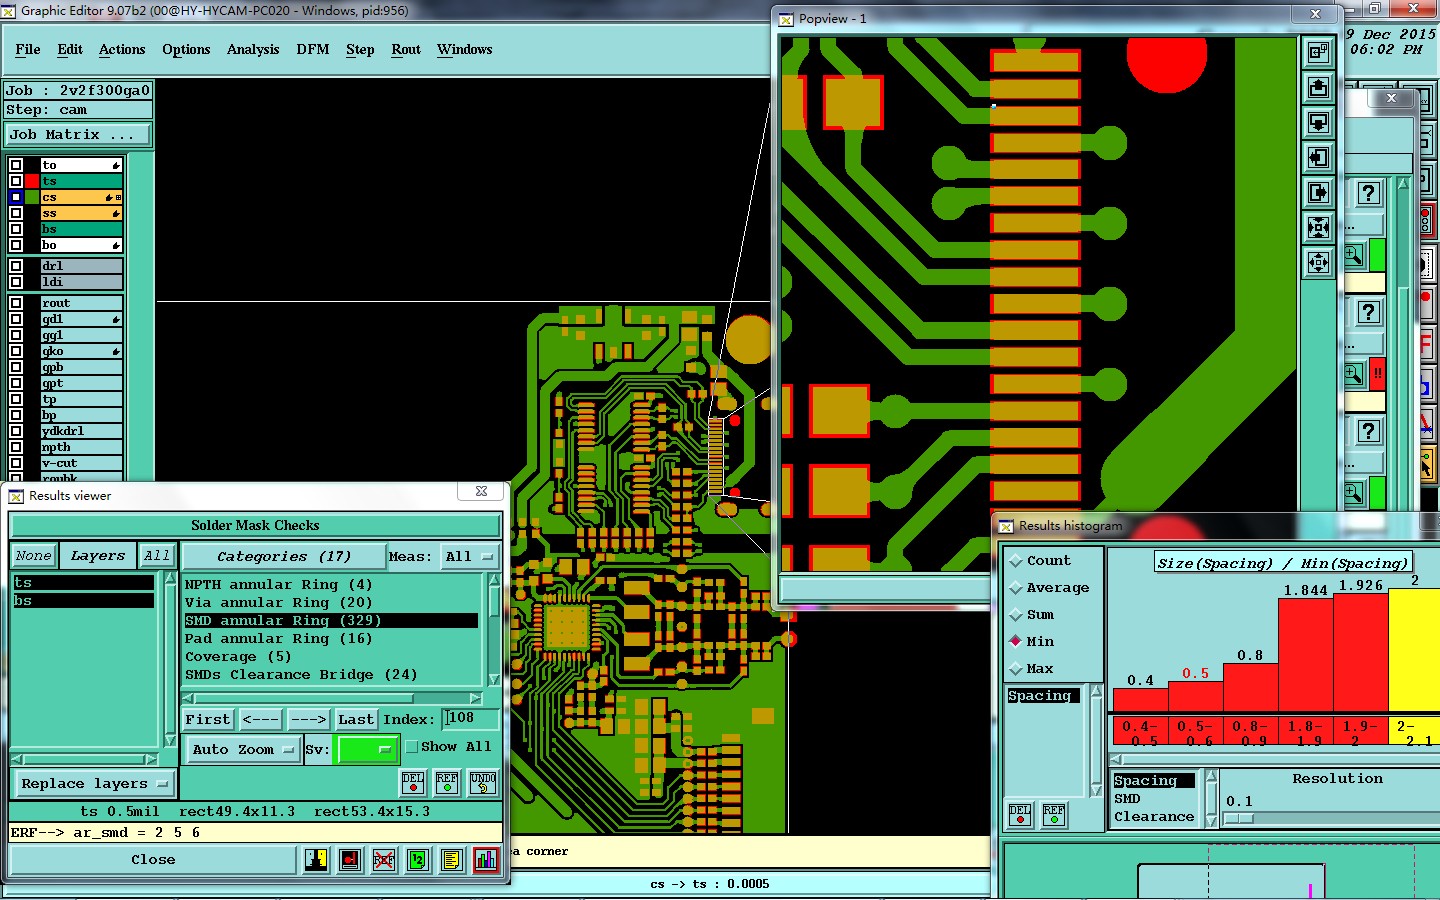
Task: Select the bs layer in Results viewer list
Action: pyautogui.click(x=84, y=601)
